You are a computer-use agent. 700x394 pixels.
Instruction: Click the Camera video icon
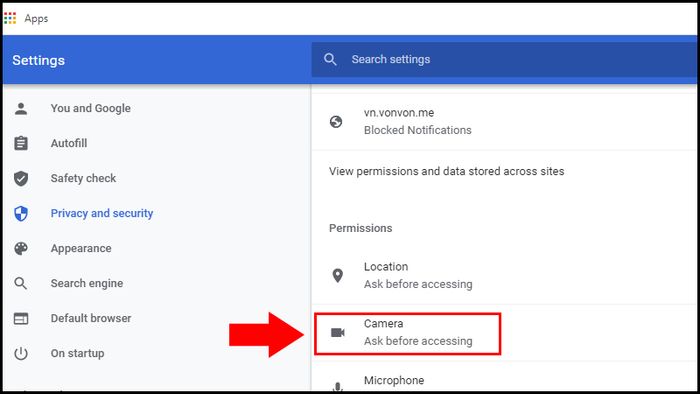338,332
